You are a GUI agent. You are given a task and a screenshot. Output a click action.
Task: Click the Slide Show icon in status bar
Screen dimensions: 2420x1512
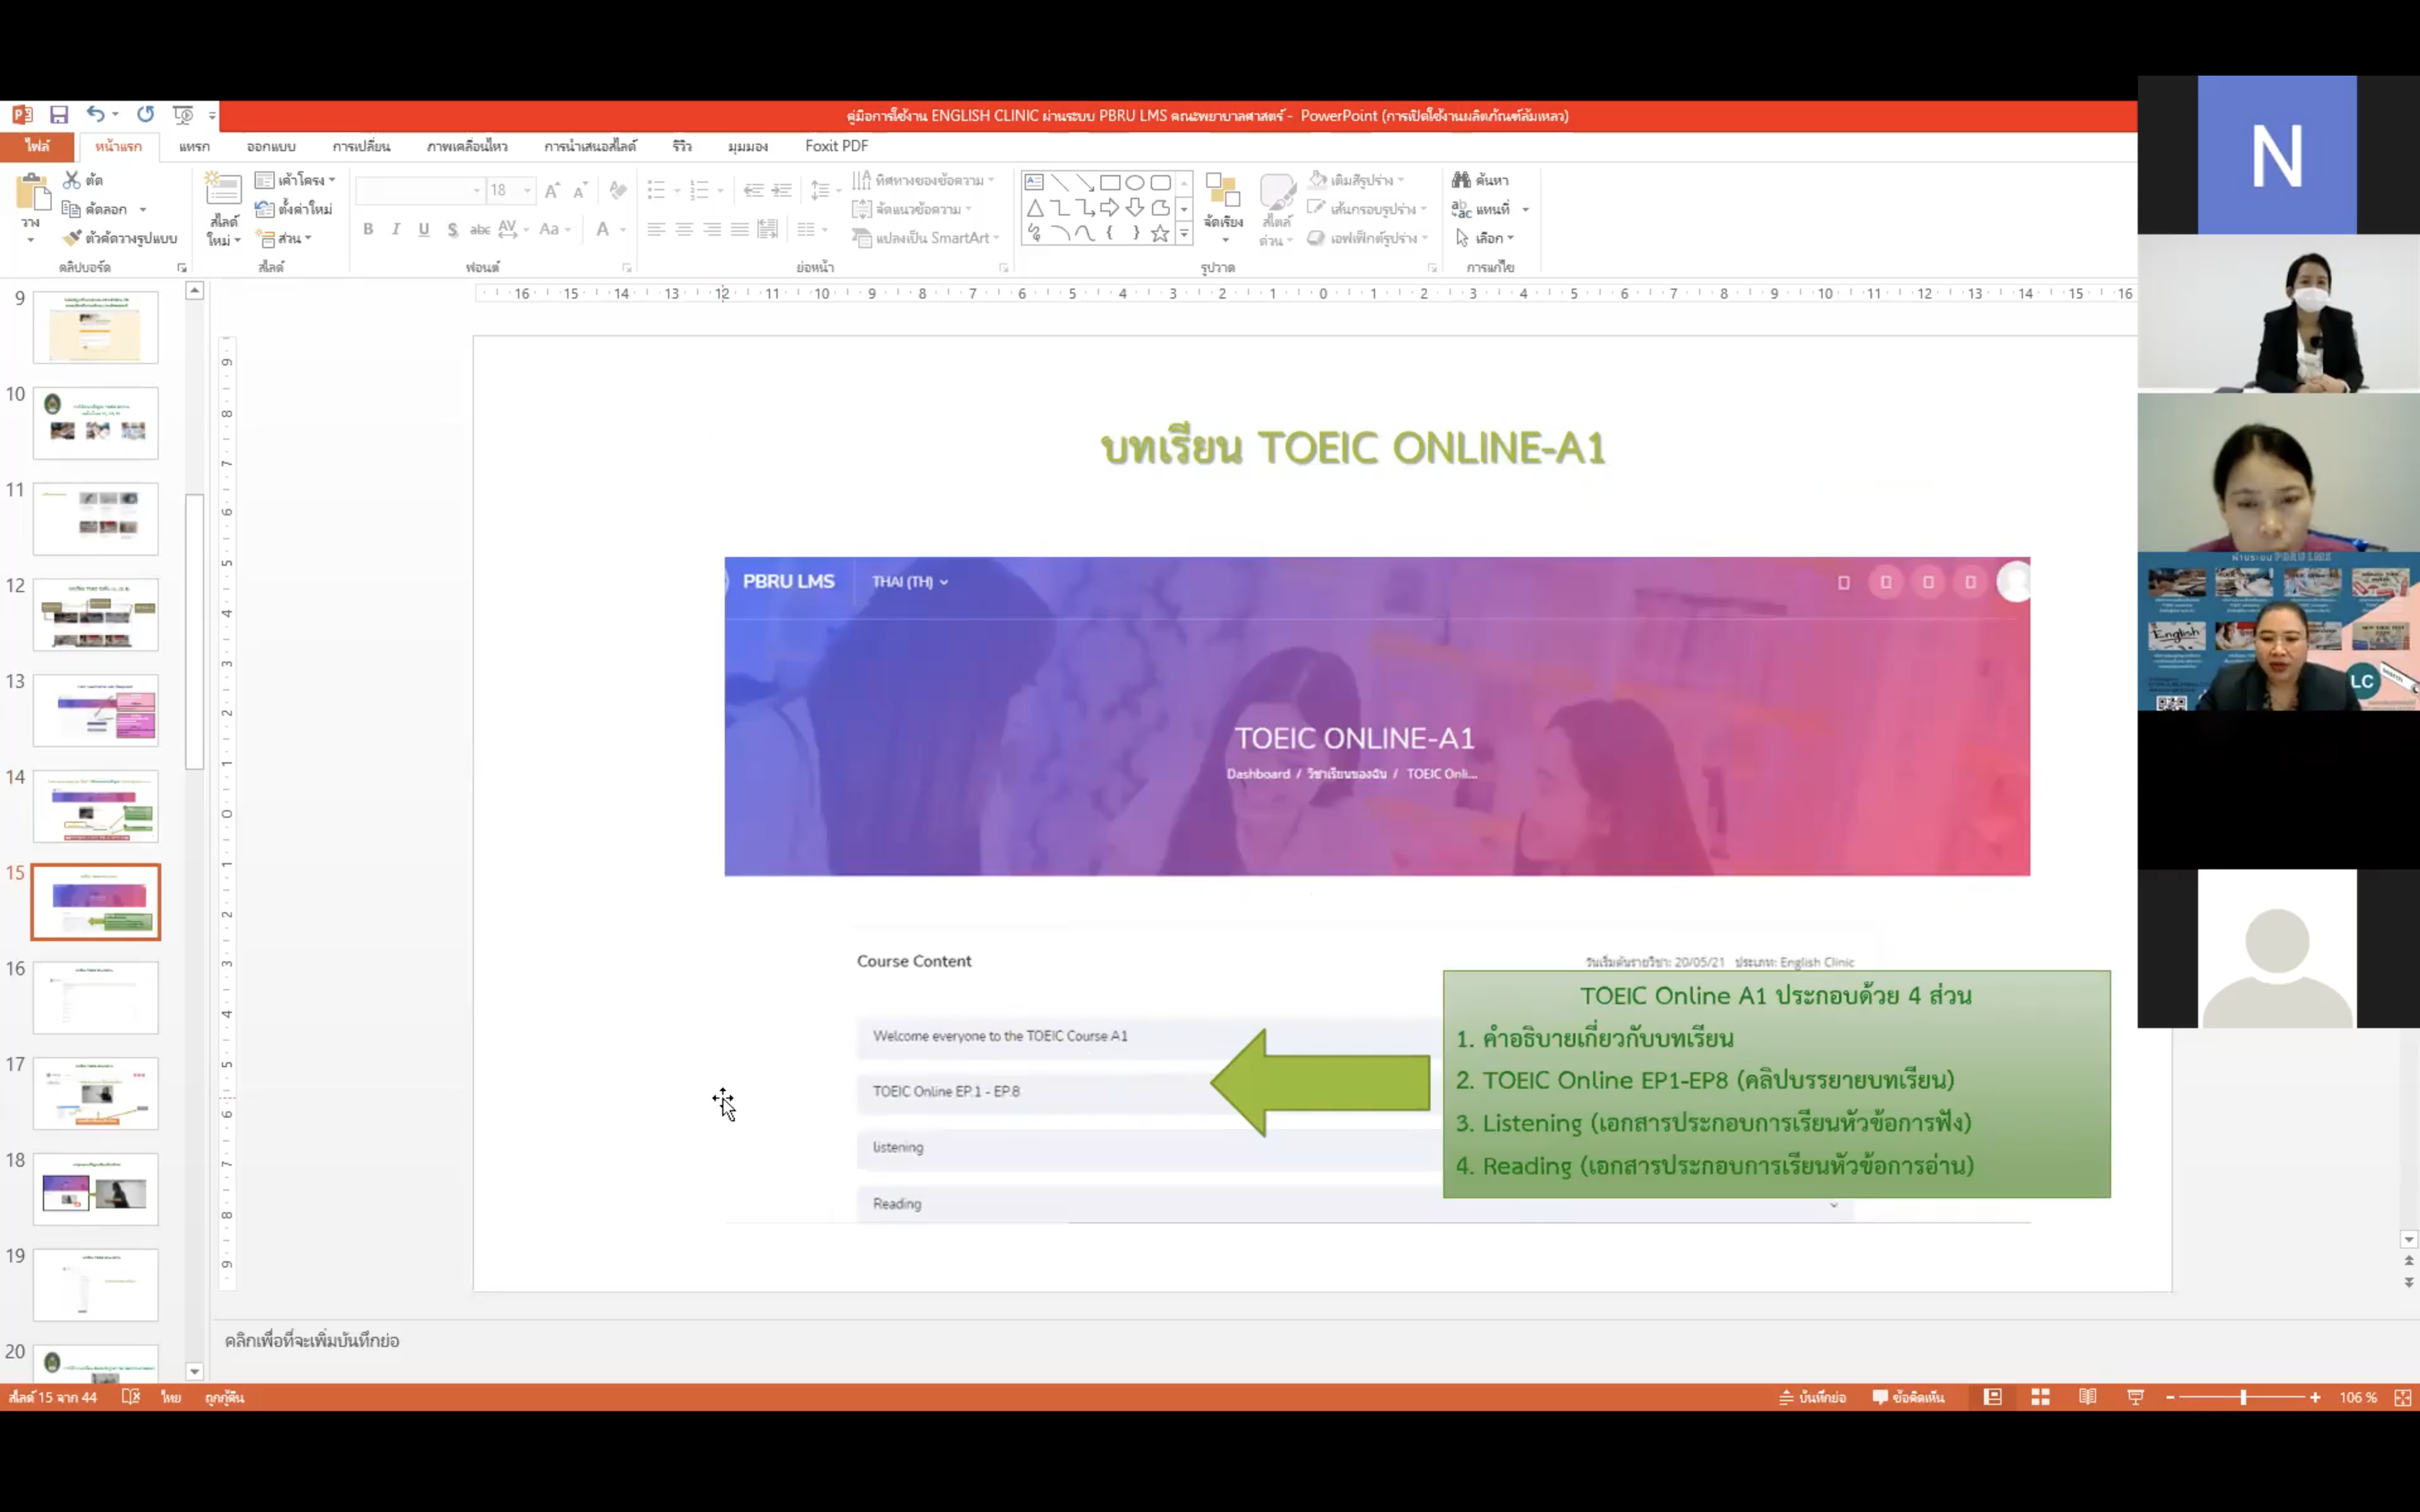[x=2135, y=1397]
